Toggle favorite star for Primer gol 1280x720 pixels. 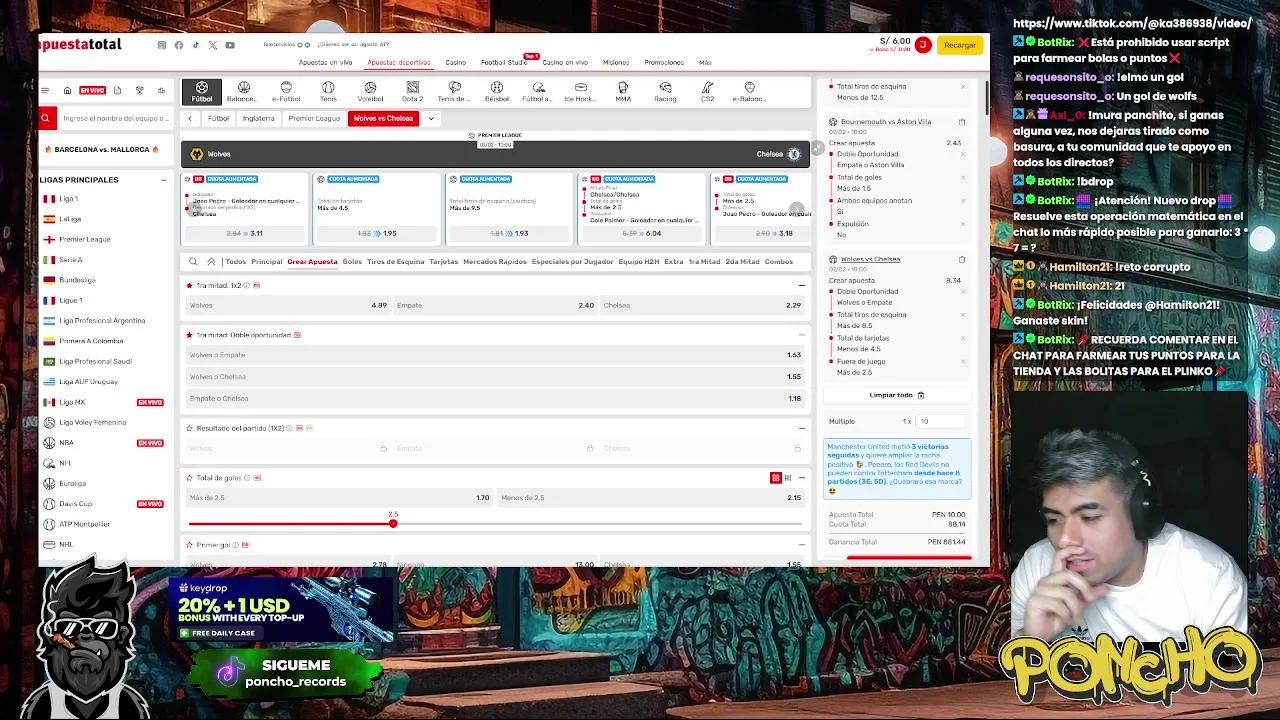[189, 545]
